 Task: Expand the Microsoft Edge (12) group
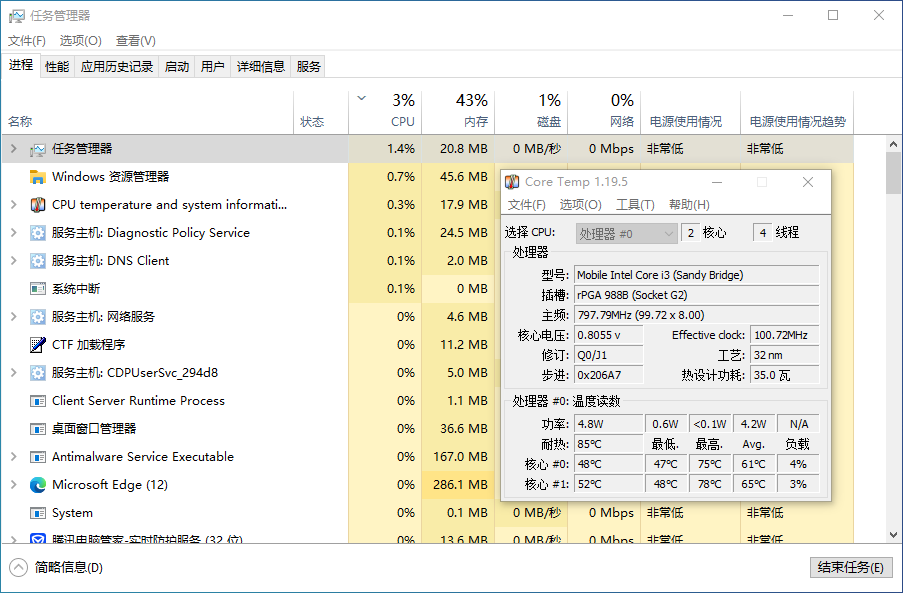coord(14,485)
